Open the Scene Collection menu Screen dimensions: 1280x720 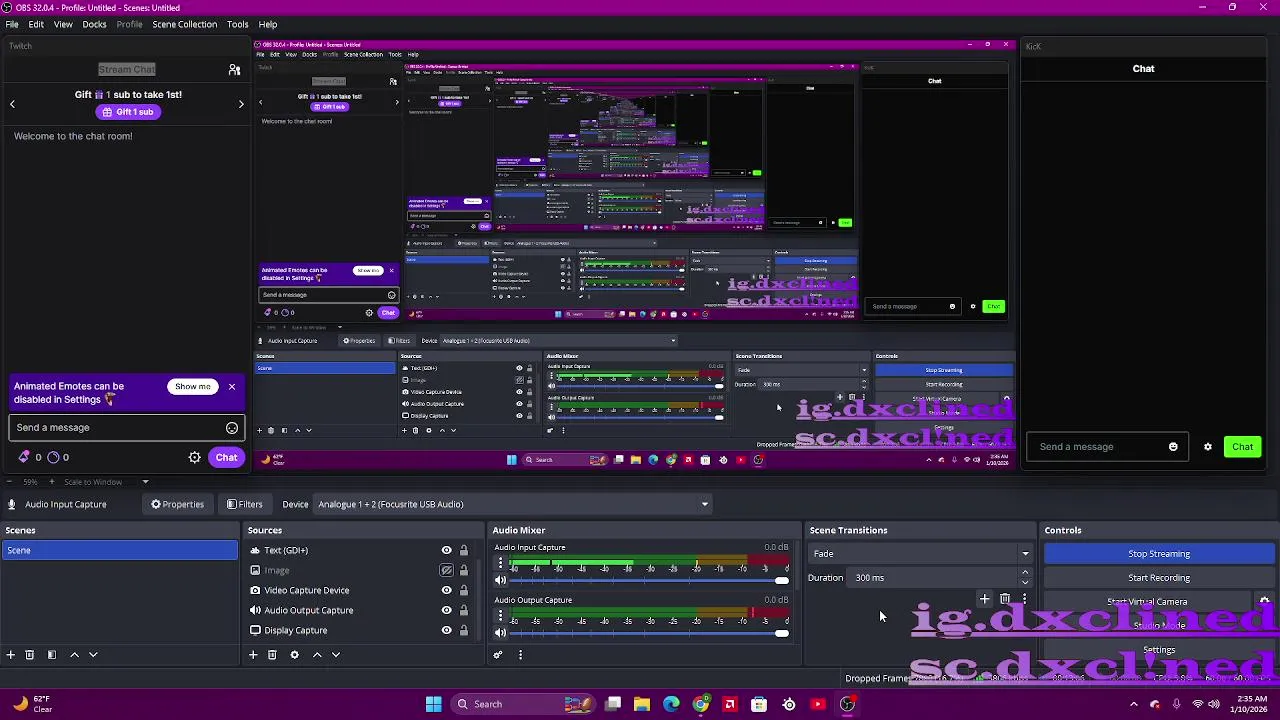coord(184,24)
